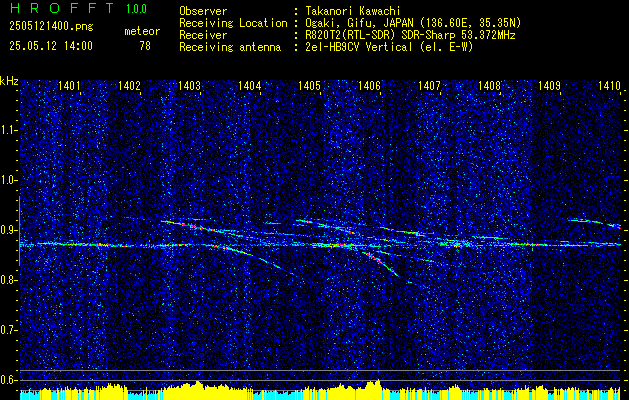The width and height of the screenshot is (629, 400).
Task: Click the 1406 time marker
Action: click(x=369, y=85)
